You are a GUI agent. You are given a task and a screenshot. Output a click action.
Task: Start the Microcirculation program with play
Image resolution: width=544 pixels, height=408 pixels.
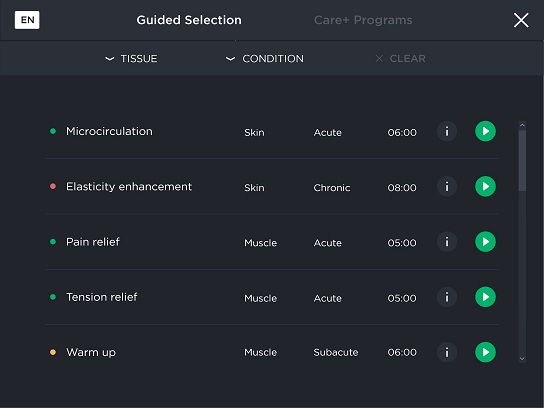(x=485, y=131)
